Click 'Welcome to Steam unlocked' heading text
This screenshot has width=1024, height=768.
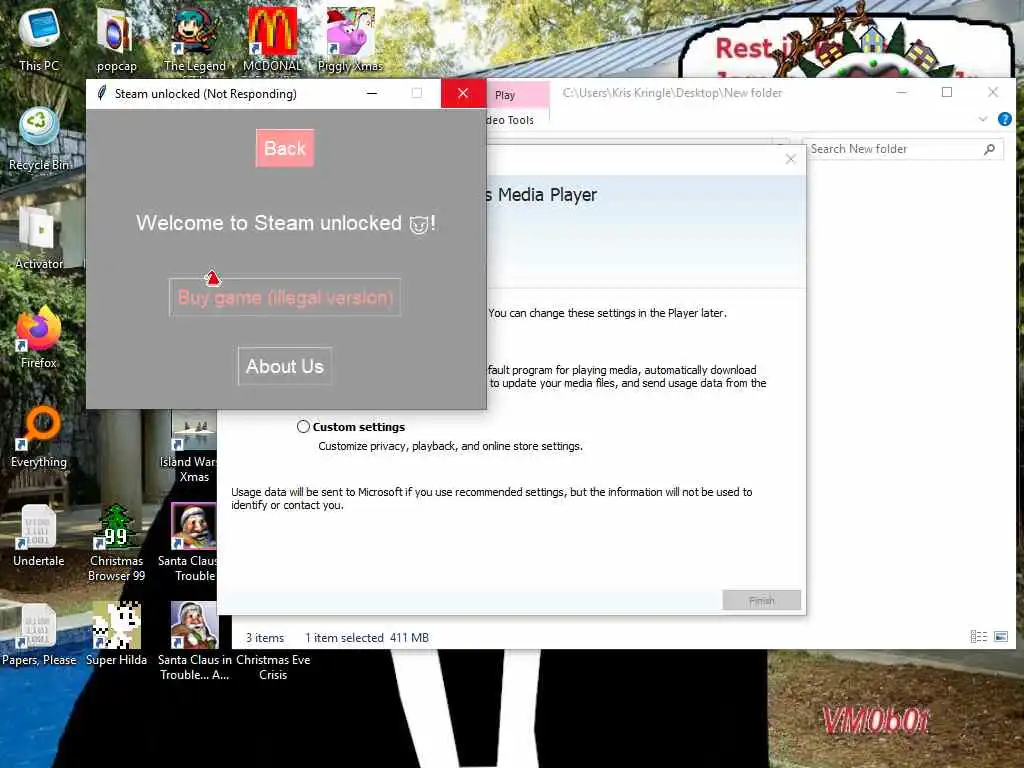click(x=286, y=223)
